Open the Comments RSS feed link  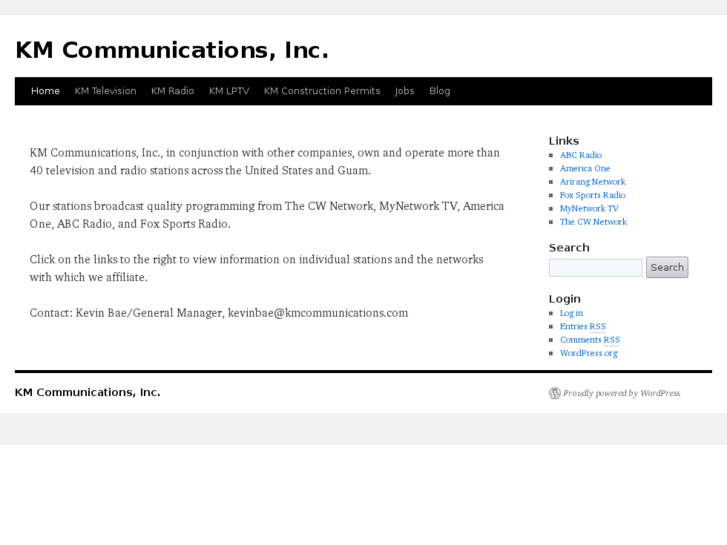click(590, 340)
